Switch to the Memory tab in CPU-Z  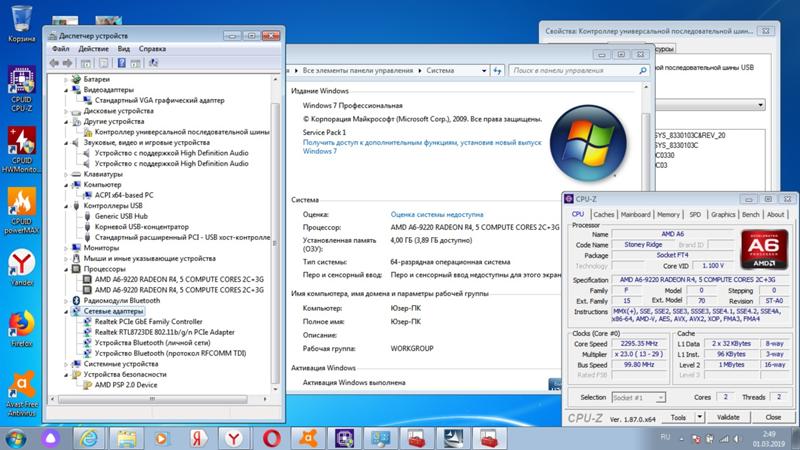click(x=668, y=214)
